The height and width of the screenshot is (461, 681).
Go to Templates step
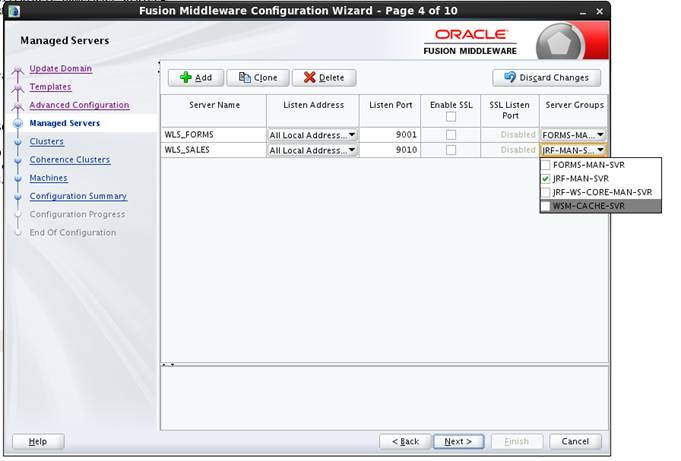50,87
